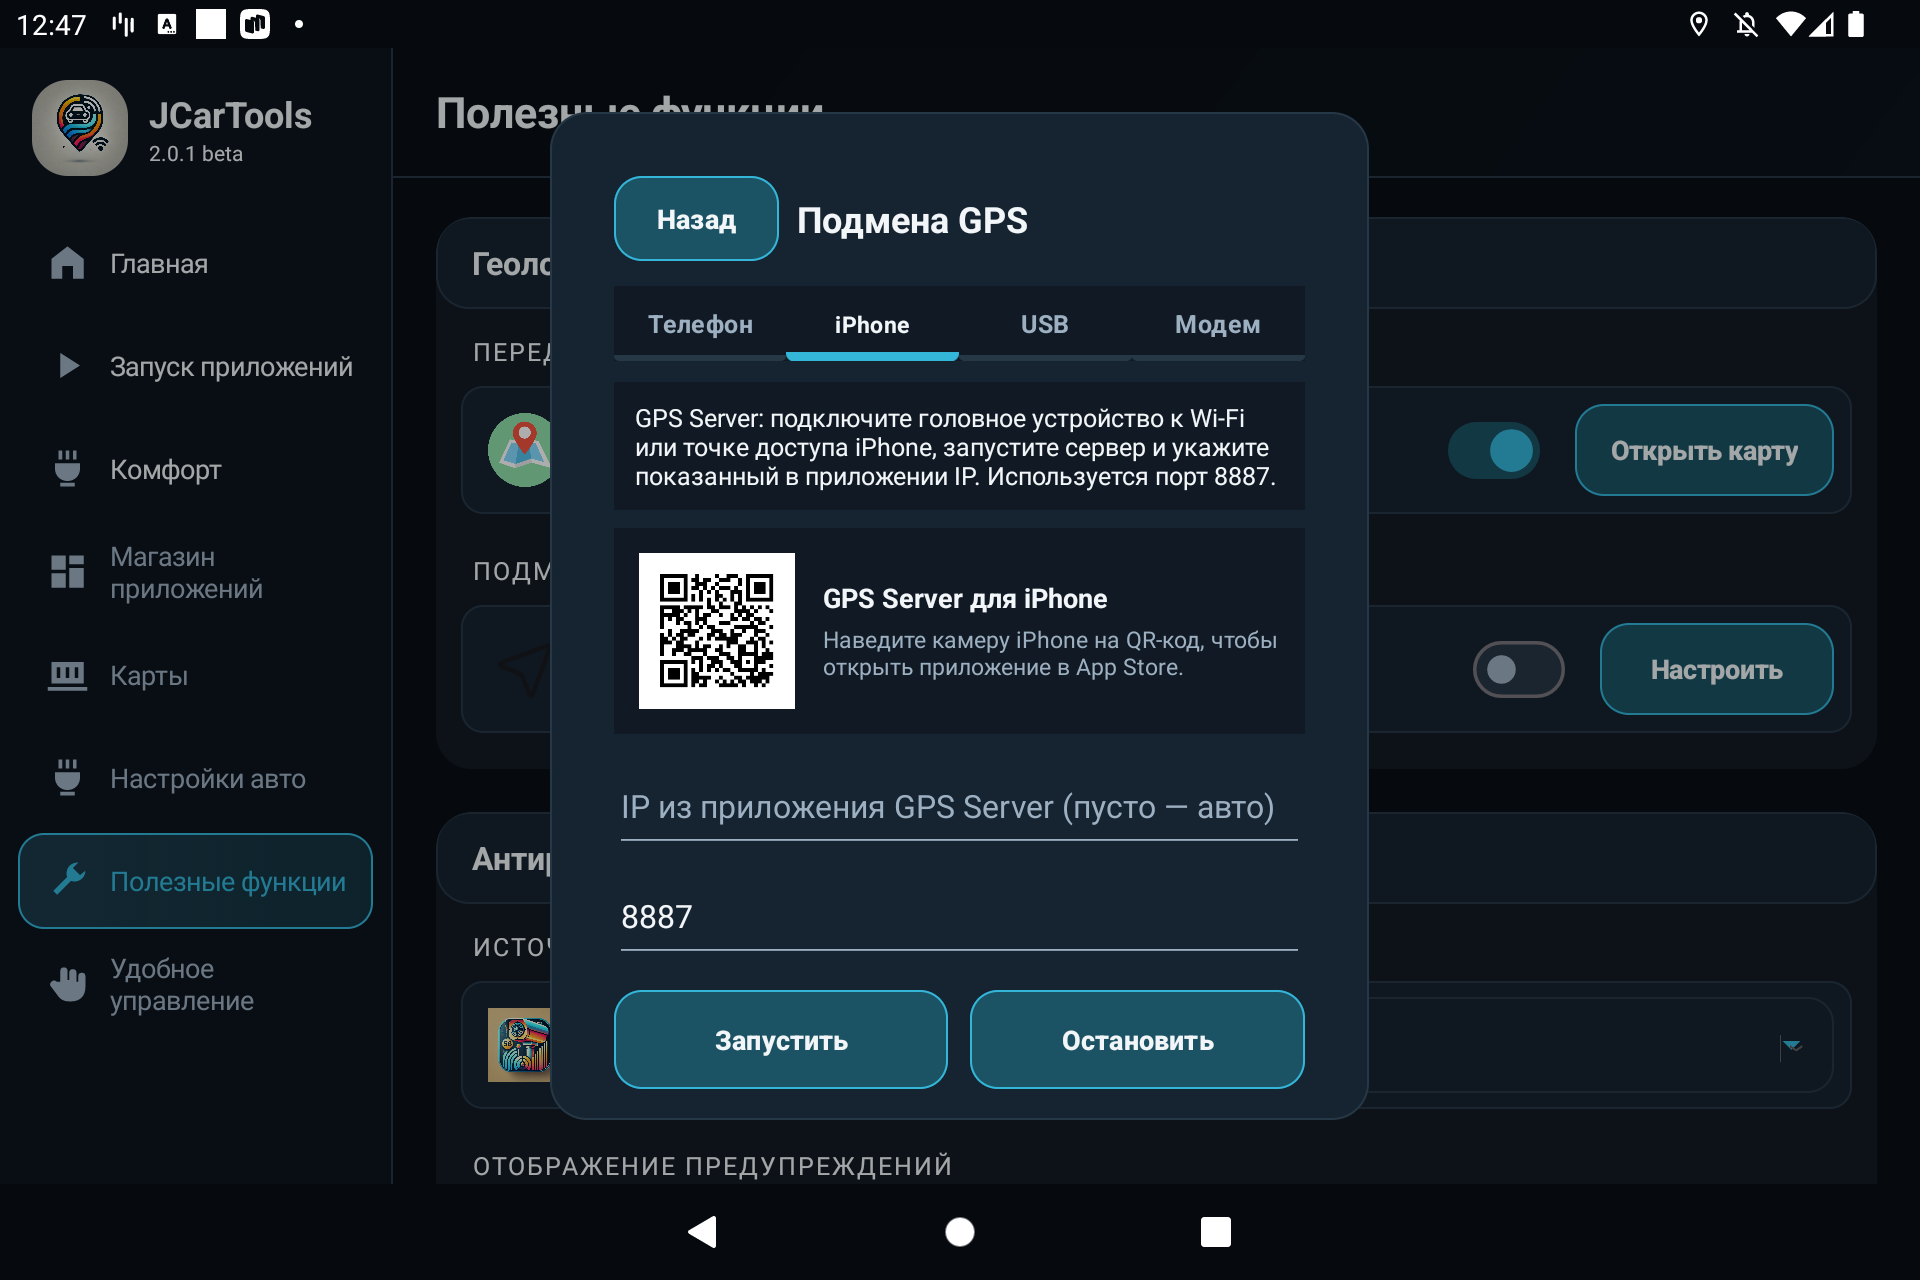The image size is (1920, 1280).
Task: Click the GPS Server QR code
Action: (x=717, y=631)
